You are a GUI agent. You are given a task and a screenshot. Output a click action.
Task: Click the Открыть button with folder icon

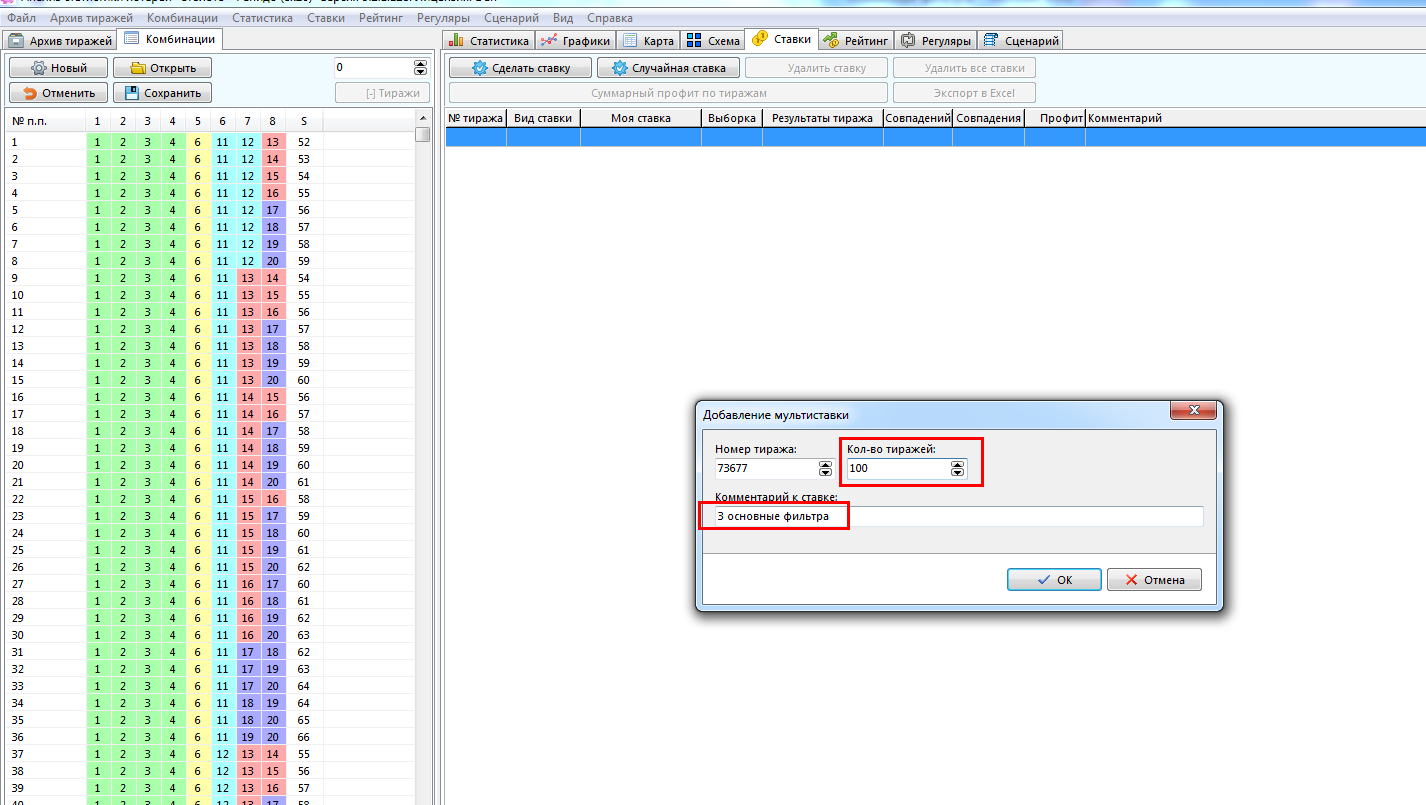[162, 68]
